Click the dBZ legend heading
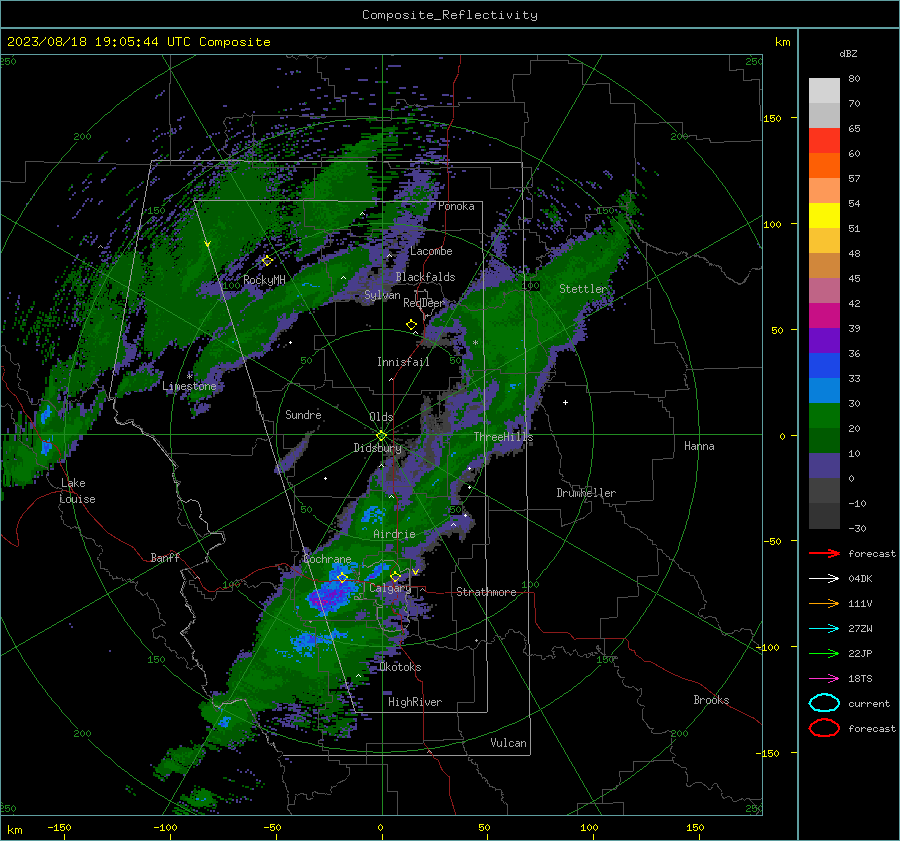Screen dimensions: 900x841 point(848,53)
